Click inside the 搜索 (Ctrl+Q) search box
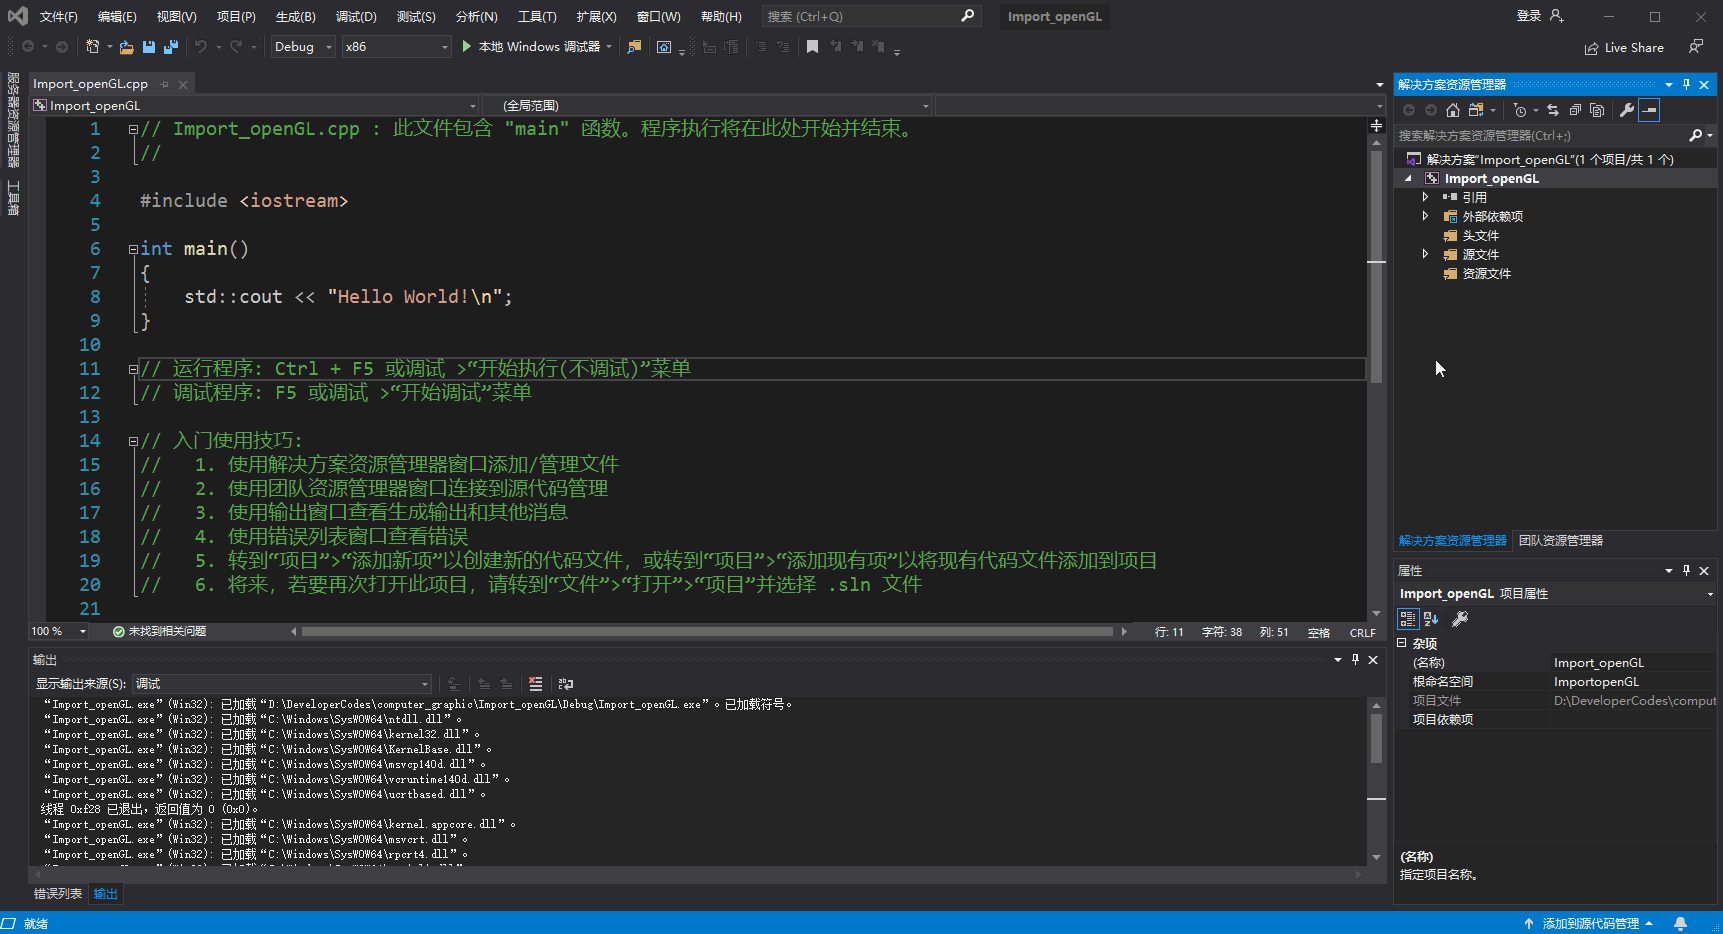 (860, 16)
